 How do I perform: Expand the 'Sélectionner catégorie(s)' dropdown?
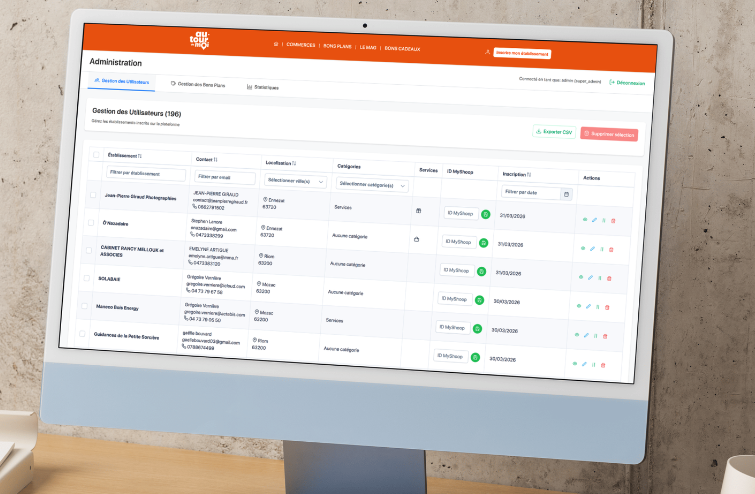click(372, 185)
